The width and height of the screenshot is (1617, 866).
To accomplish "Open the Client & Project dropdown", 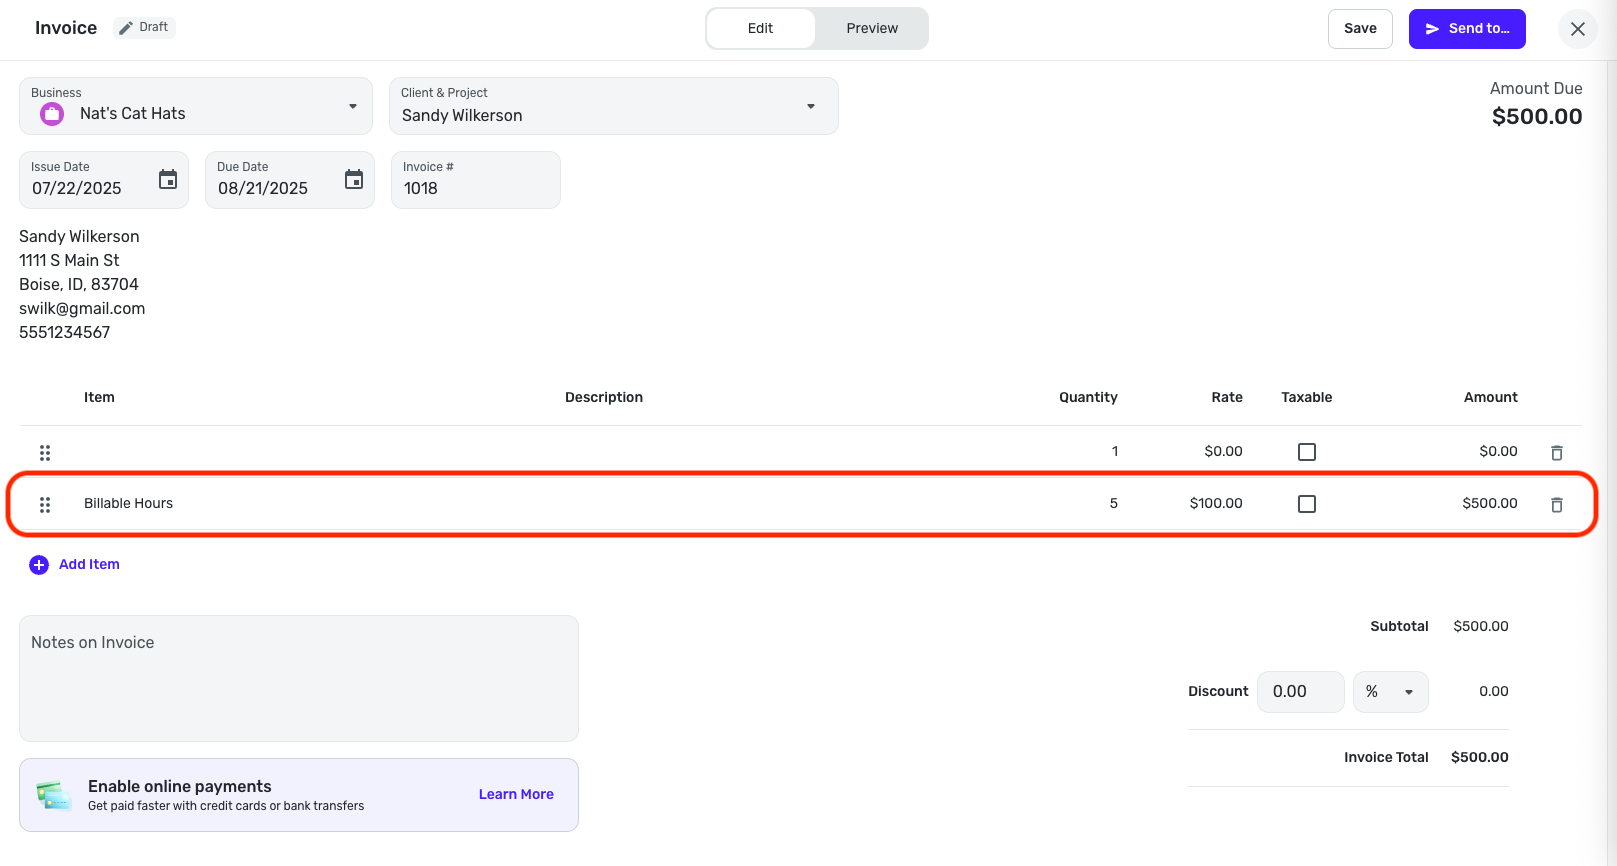I will (x=810, y=106).
